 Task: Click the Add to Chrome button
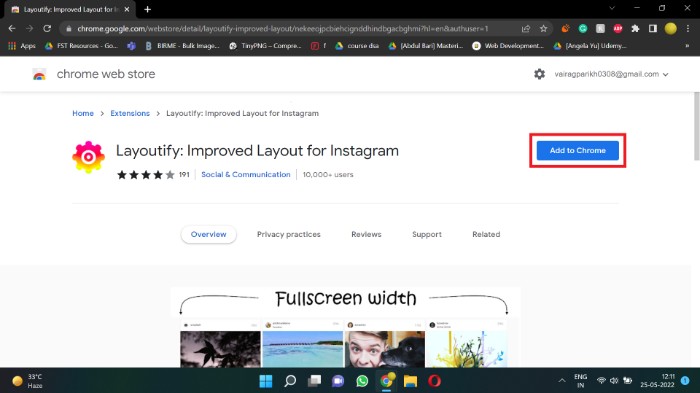click(x=578, y=151)
